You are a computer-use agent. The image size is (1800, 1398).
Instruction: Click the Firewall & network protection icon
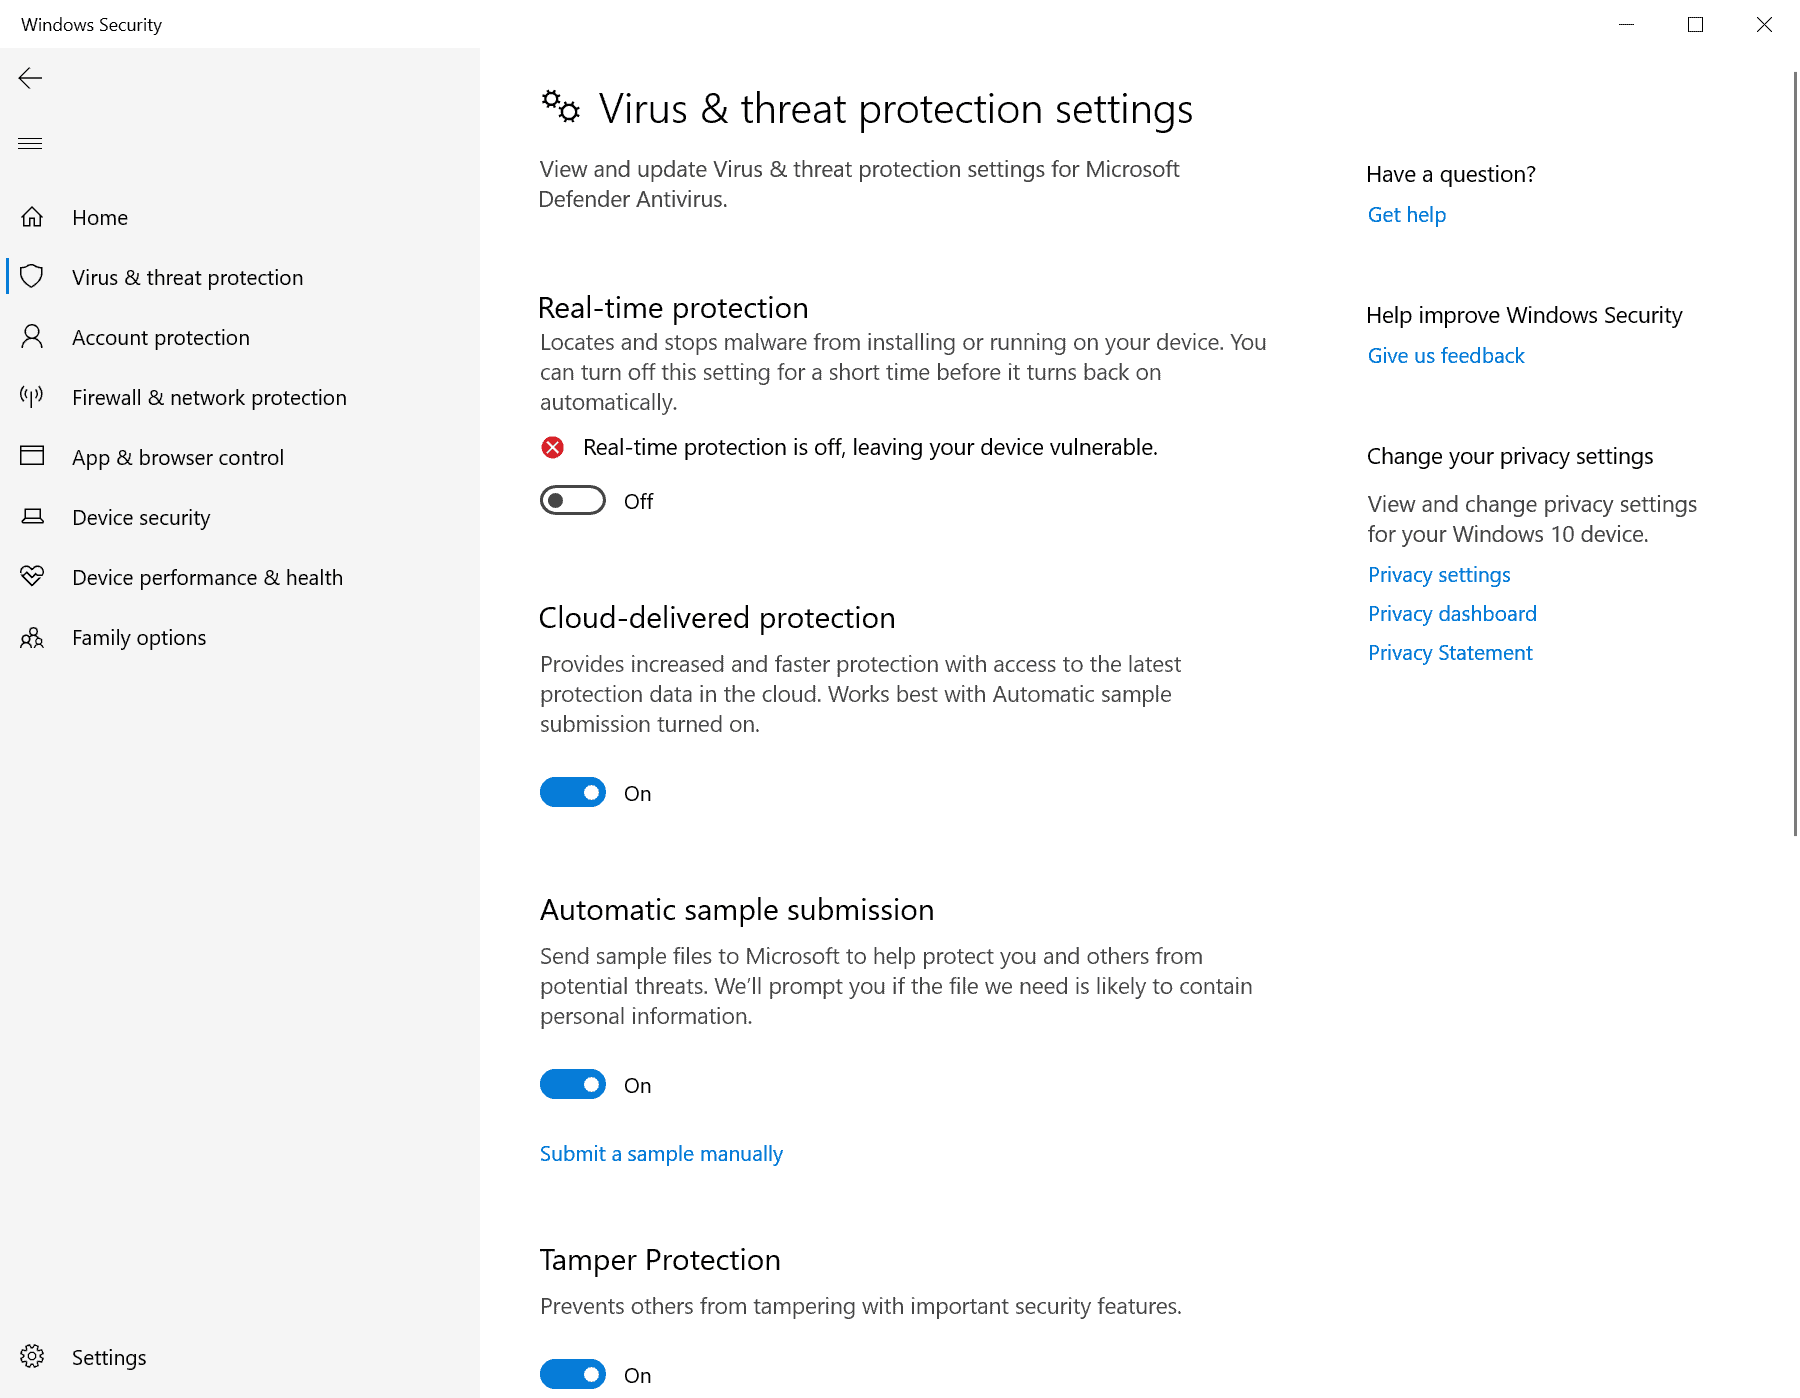point(31,397)
